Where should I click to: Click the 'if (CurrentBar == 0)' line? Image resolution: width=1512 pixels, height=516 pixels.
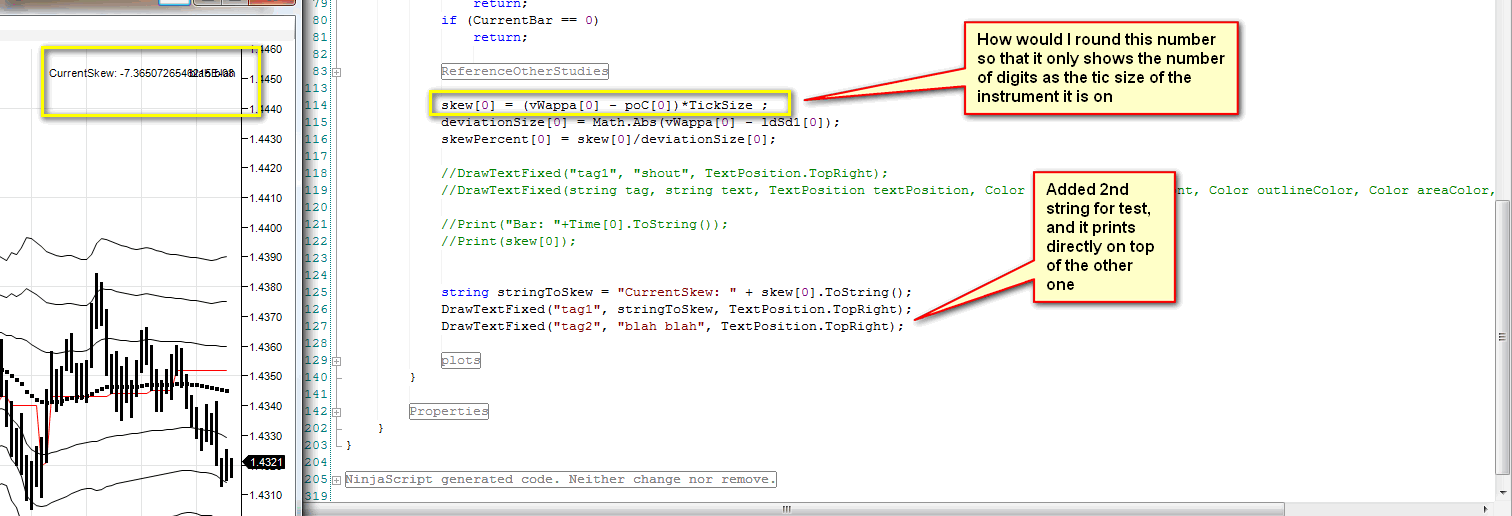click(520, 20)
